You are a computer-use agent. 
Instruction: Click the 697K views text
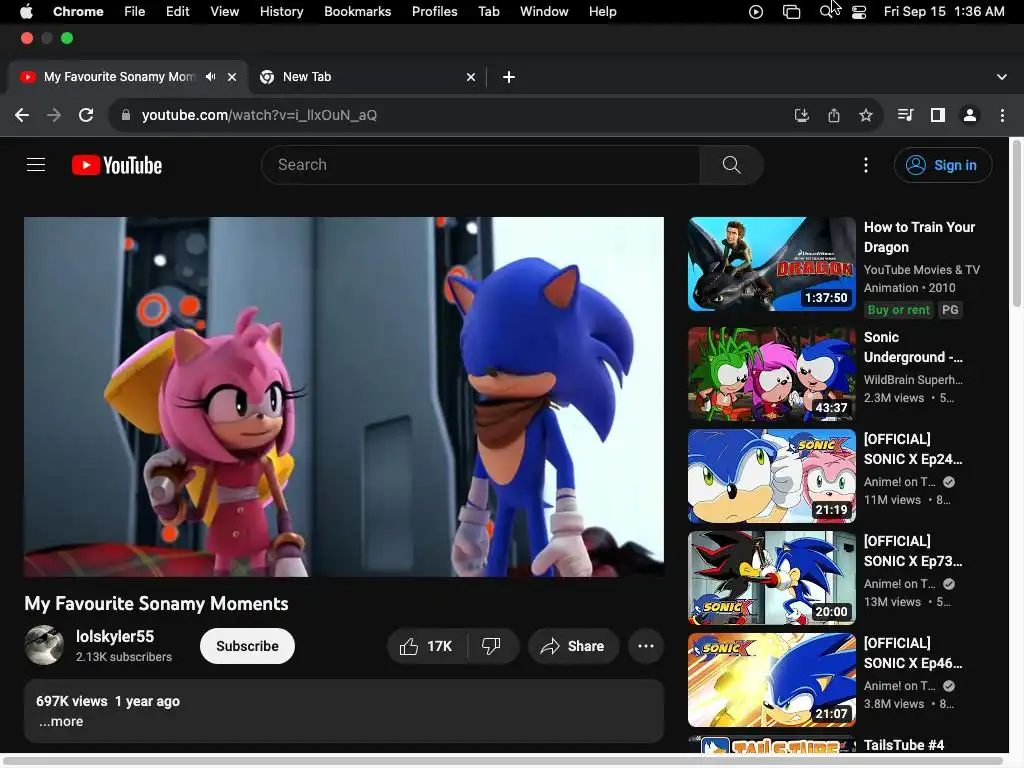[72, 701]
